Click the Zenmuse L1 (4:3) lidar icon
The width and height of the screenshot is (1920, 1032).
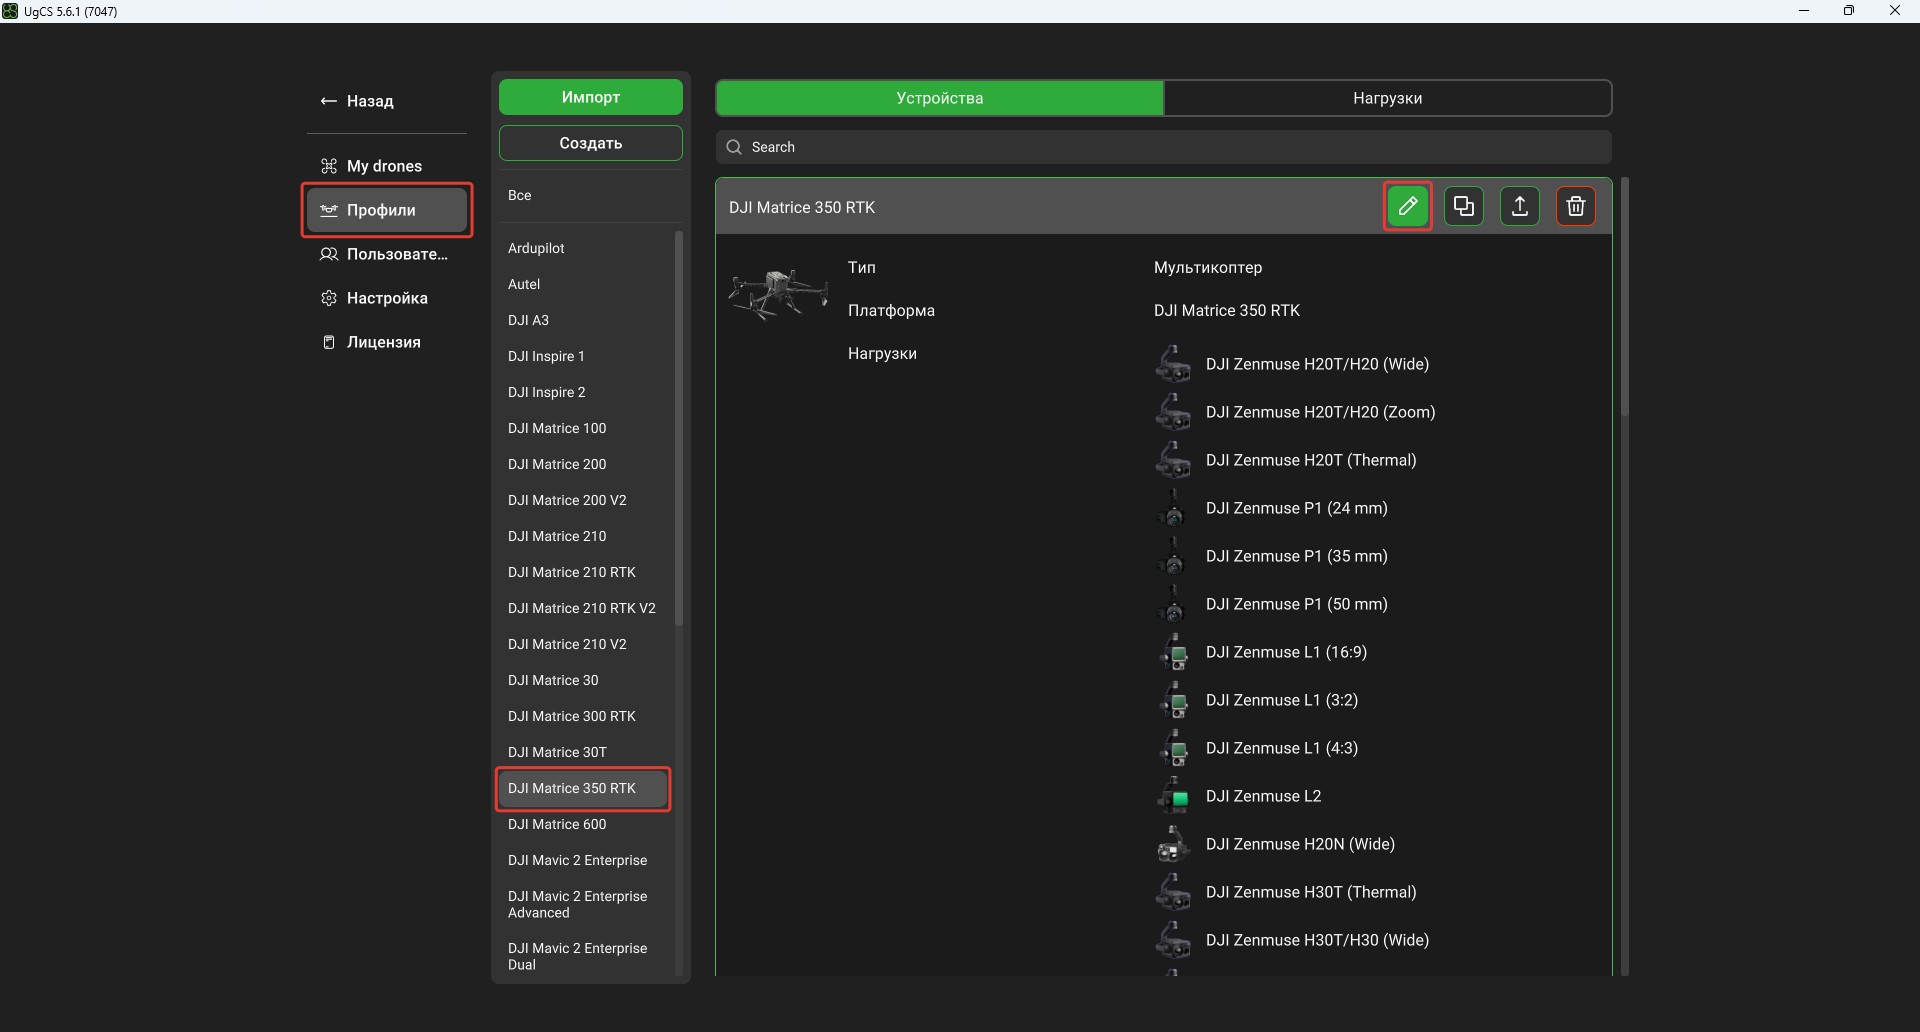pos(1173,748)
